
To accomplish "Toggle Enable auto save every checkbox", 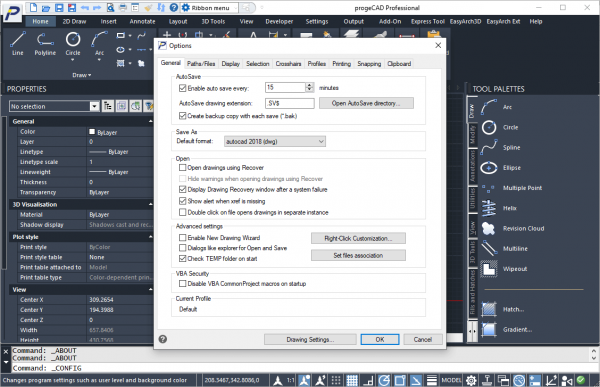I will coord(183,88).
